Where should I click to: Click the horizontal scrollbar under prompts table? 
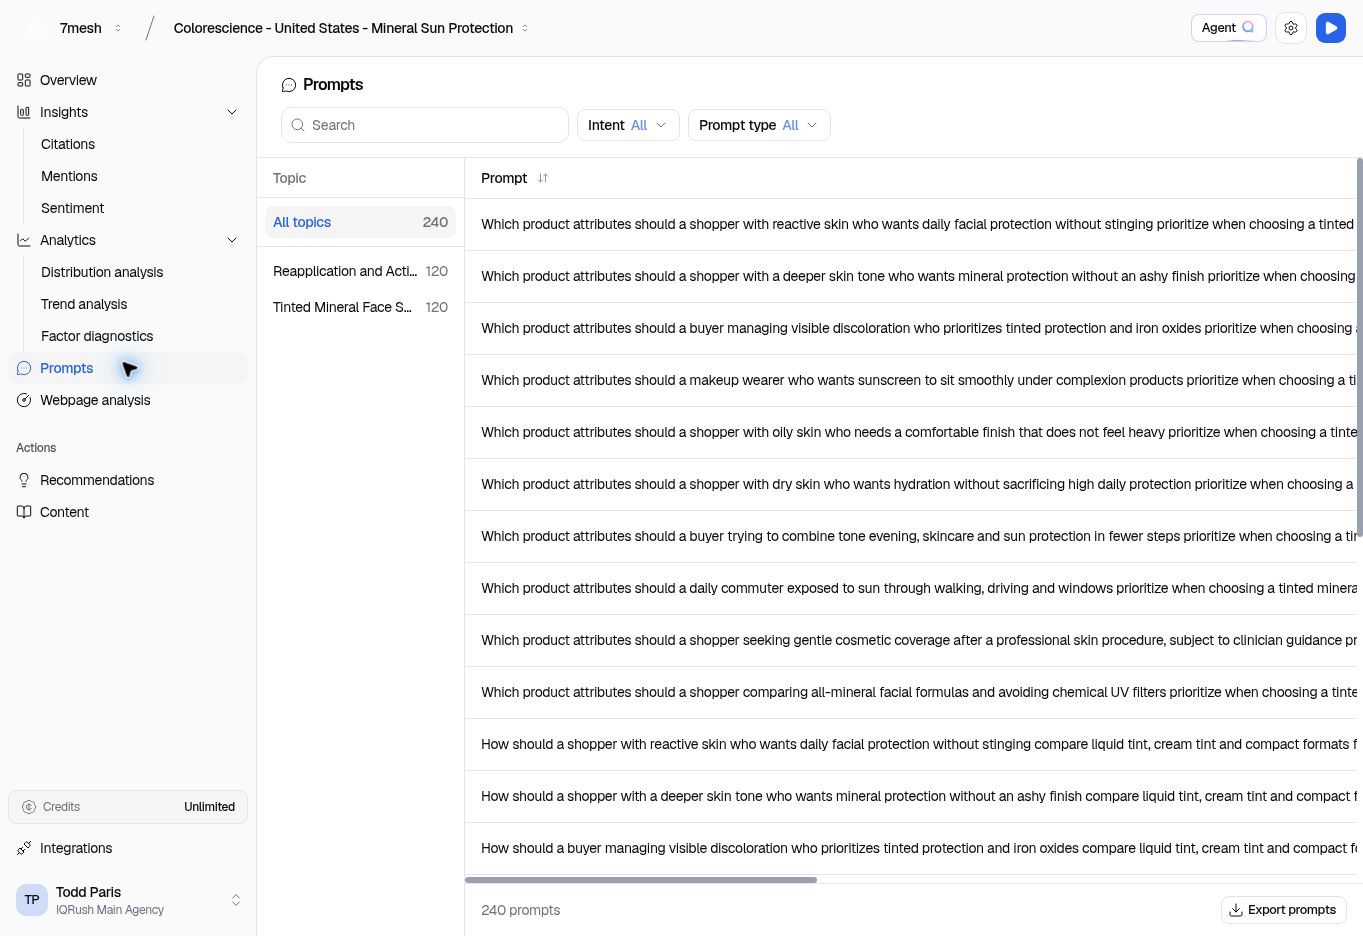click(x=641, y=880)
